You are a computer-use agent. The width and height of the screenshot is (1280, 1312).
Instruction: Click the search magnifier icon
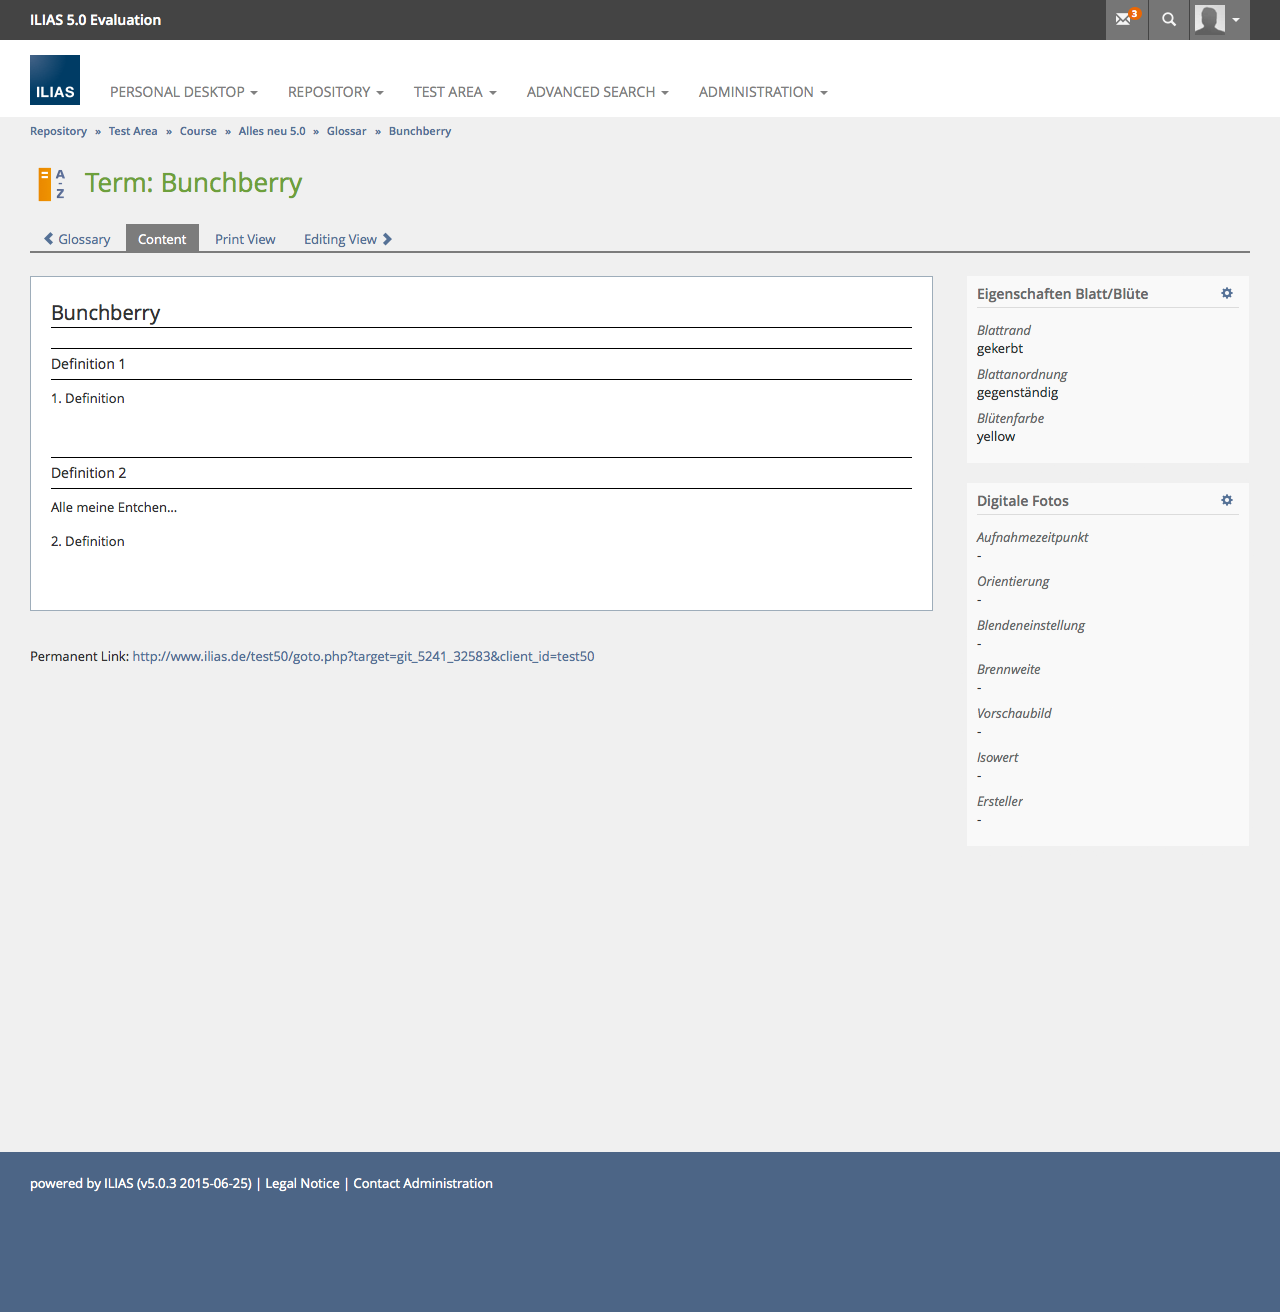pos(1168,19)
